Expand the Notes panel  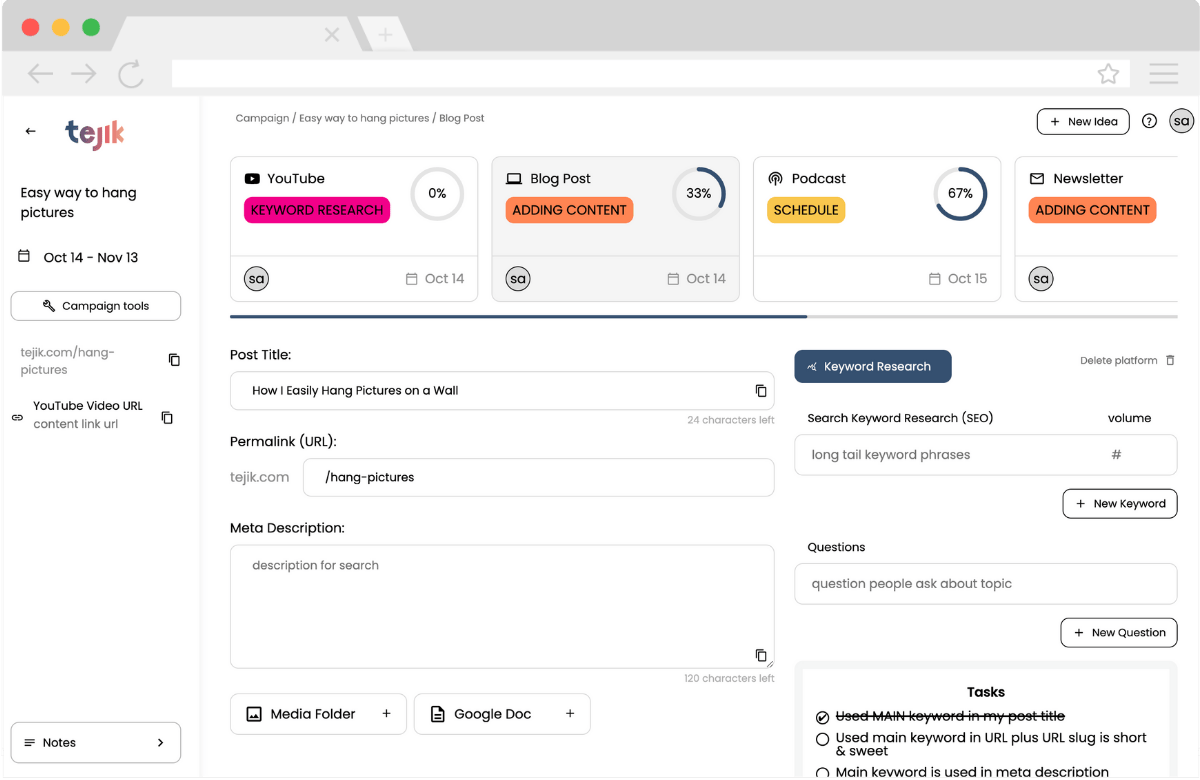pos(96,743)
